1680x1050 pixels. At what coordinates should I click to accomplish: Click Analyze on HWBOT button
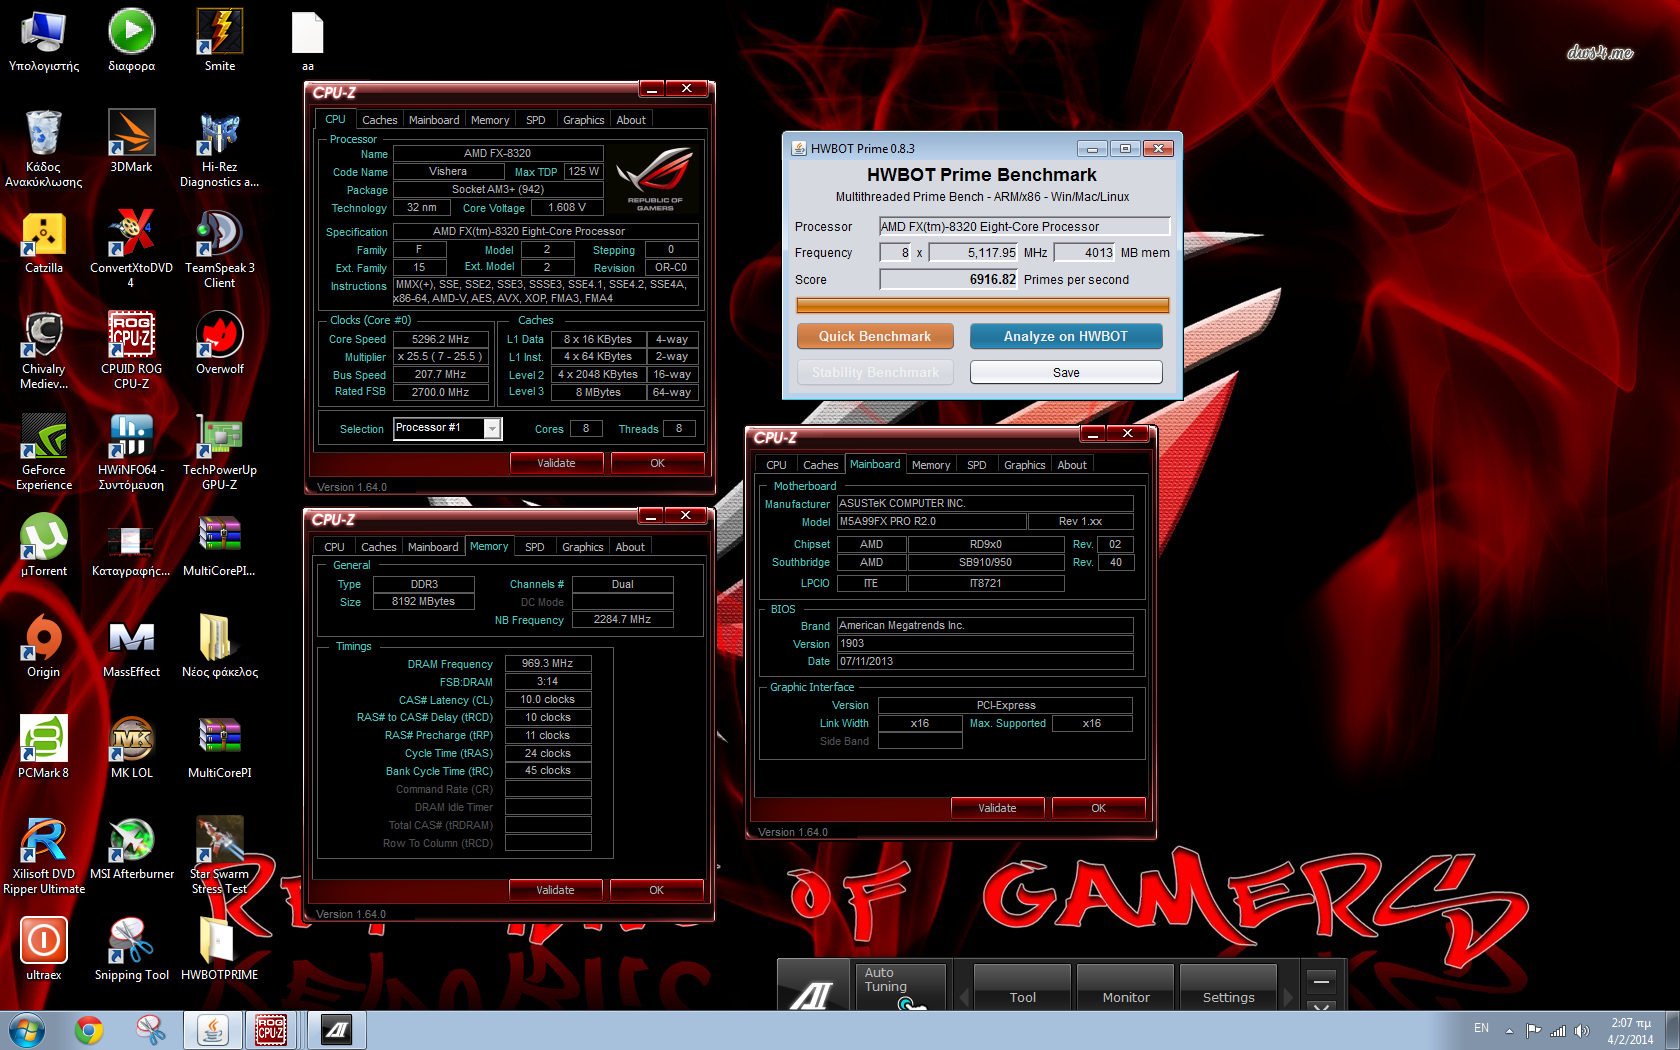(x=1066, y=336)
